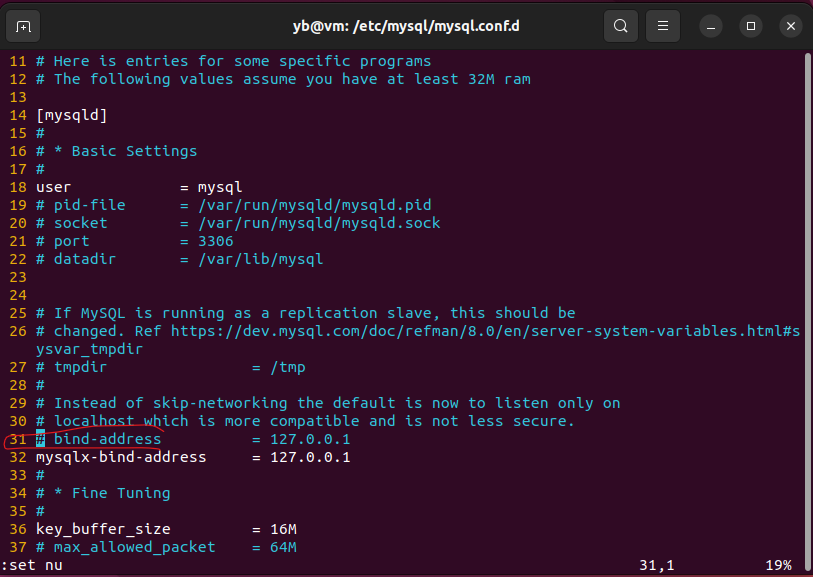Click the path /var/lib/mysql
This screenshot has height=577, width=813.
pos(260,259)
